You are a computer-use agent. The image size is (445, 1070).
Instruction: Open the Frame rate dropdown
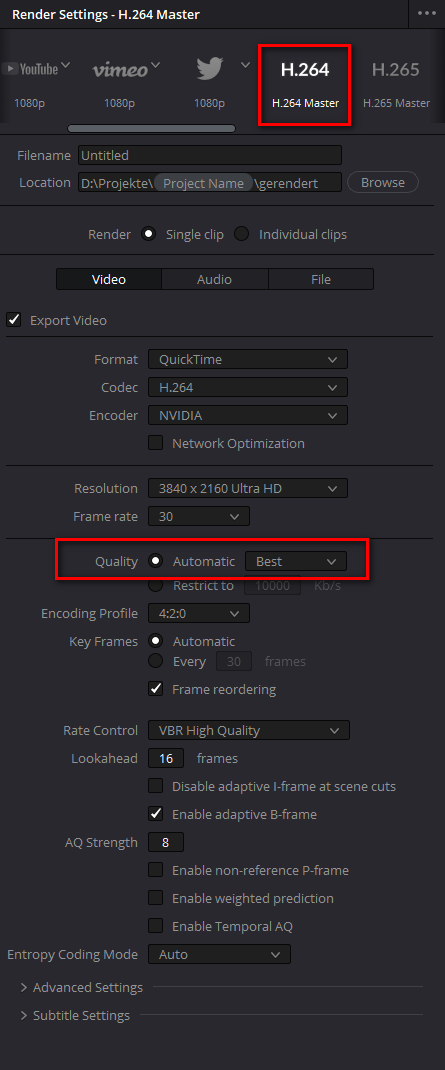click(199, 517)
